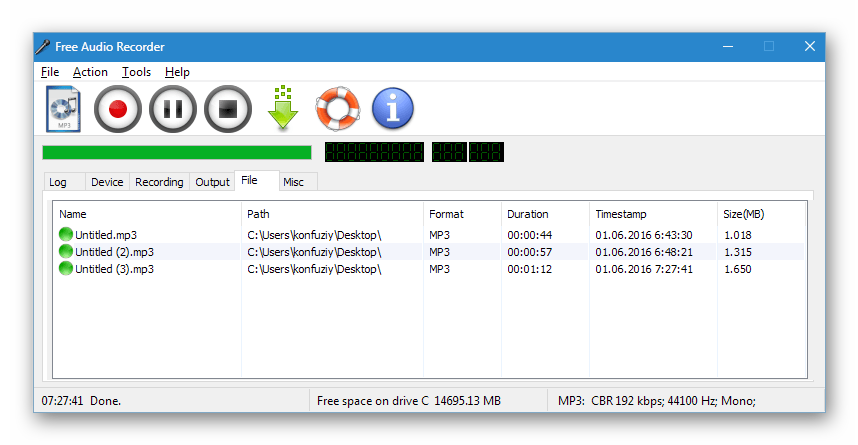Switch to the Output tab

click(x=212, y=182)
